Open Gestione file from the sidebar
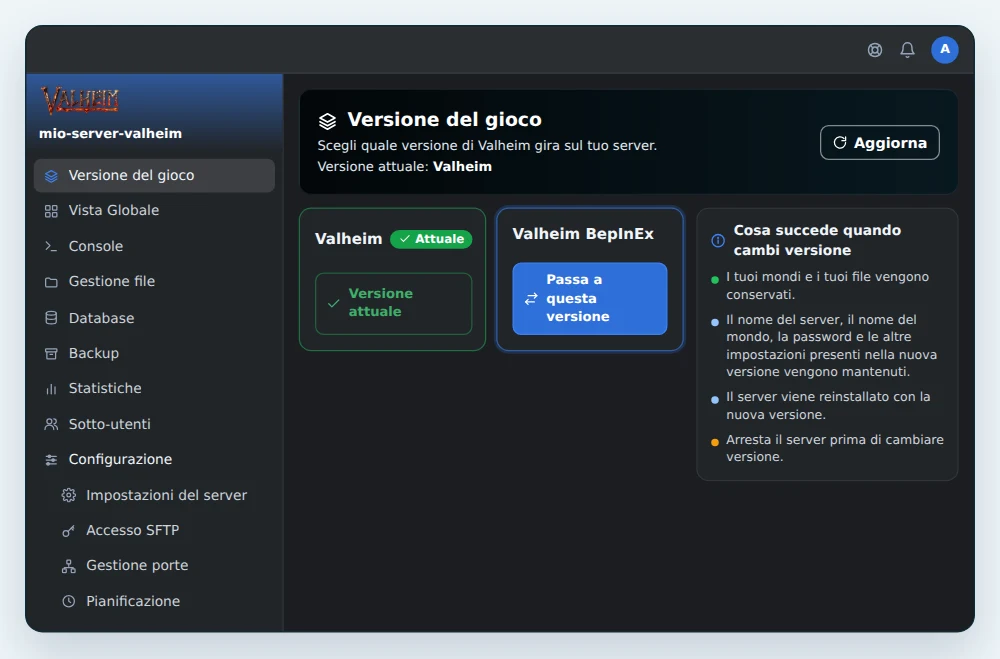1000x659 pixels. [x=154, y=281]
